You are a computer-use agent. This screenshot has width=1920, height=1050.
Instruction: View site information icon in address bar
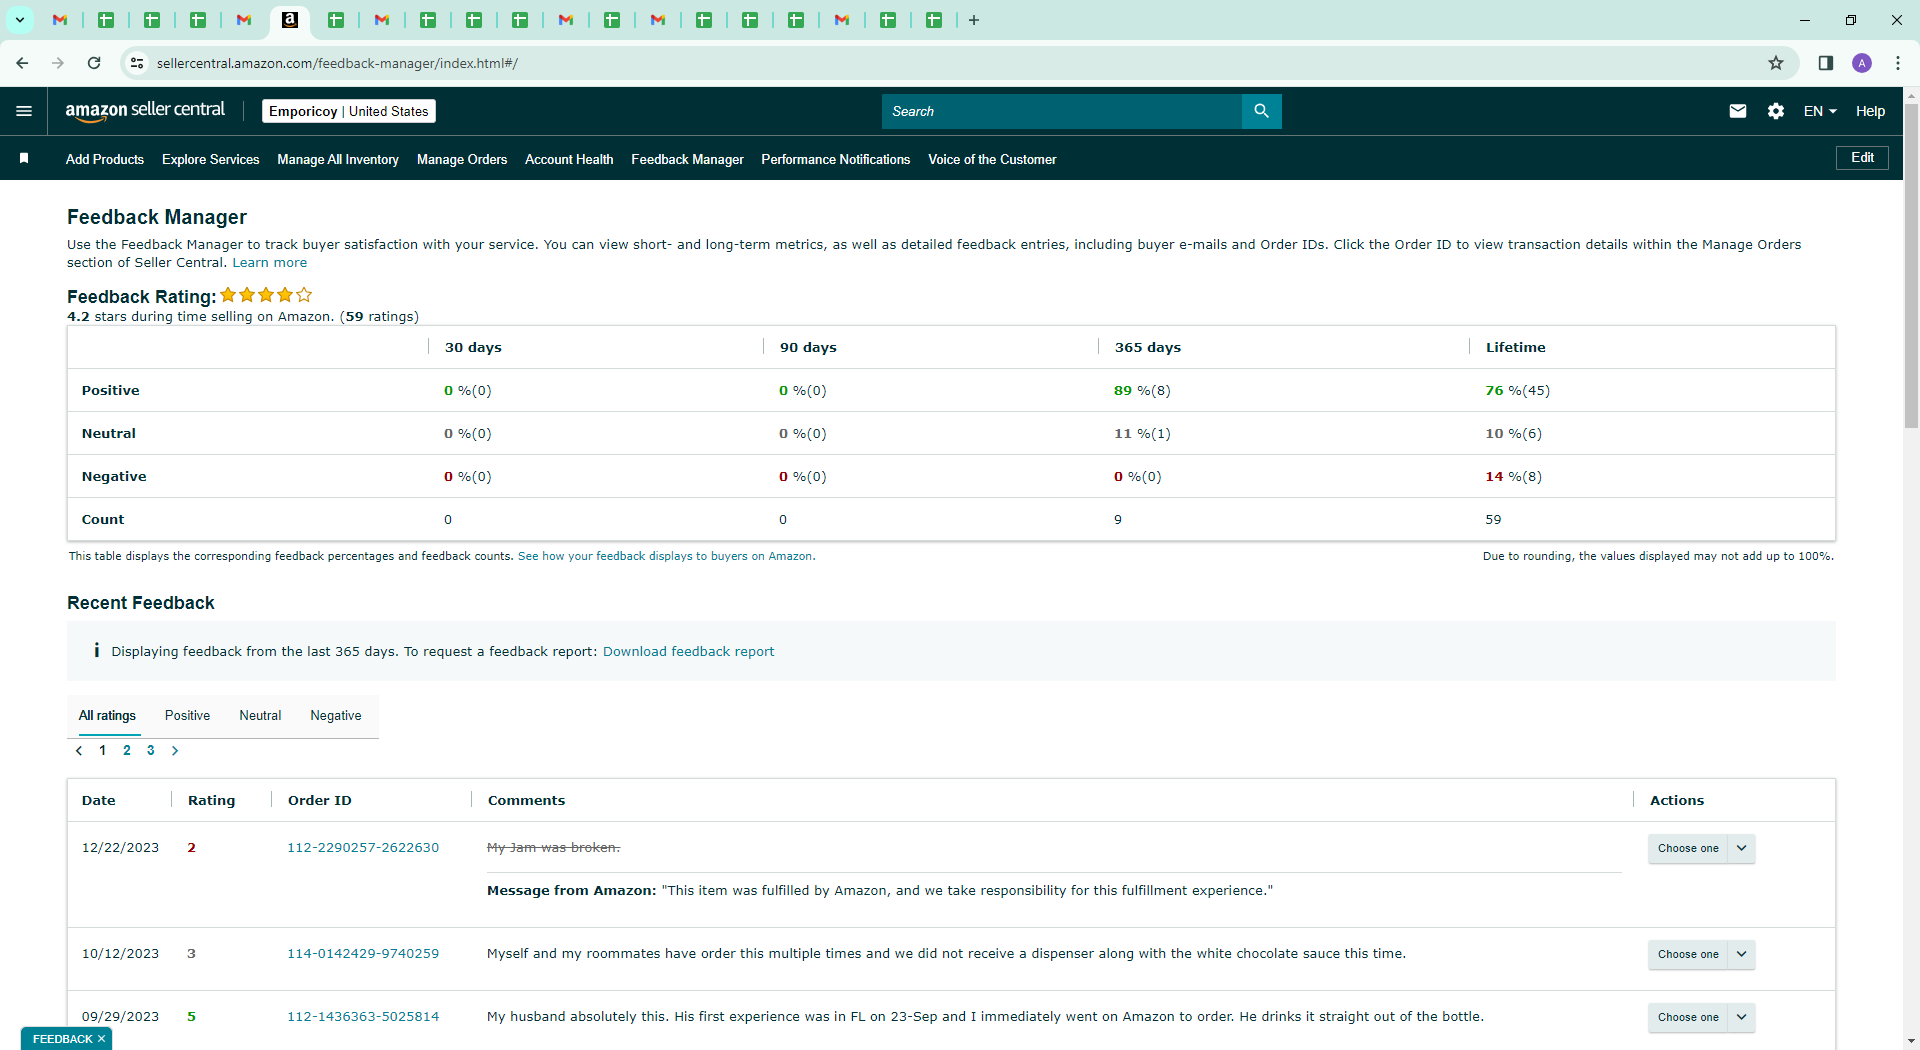tap(137, 63)
